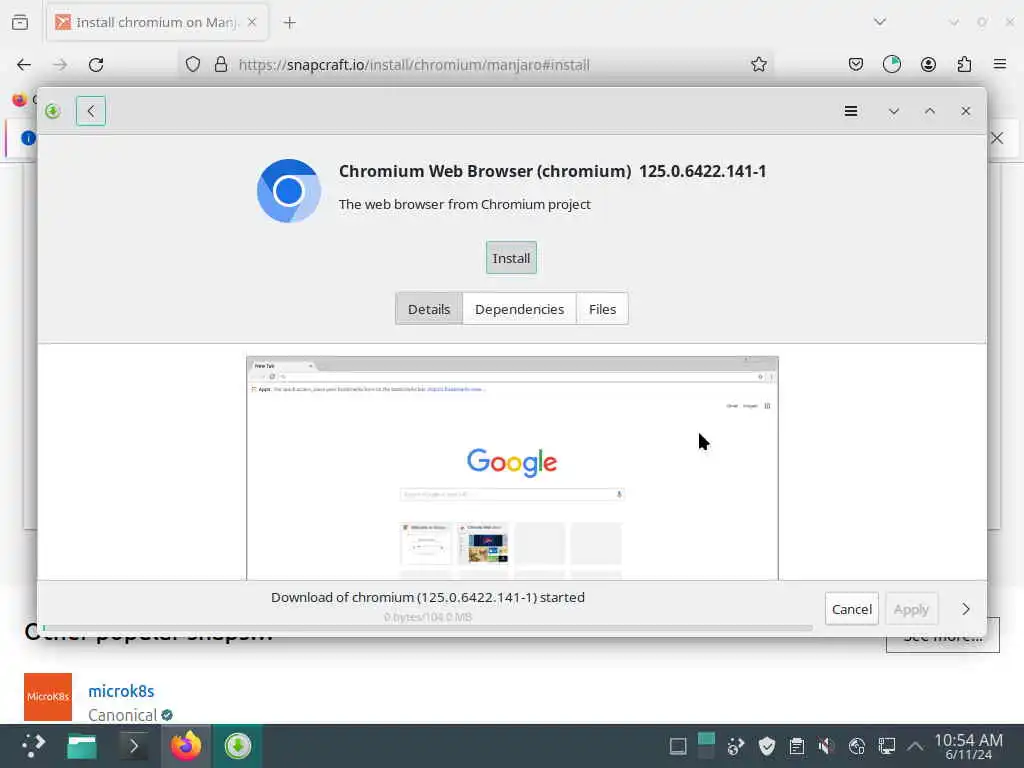Viewport: 1024px width, 768px height.
Task: Open the microk8s snap link
Action: pos(121,691)
